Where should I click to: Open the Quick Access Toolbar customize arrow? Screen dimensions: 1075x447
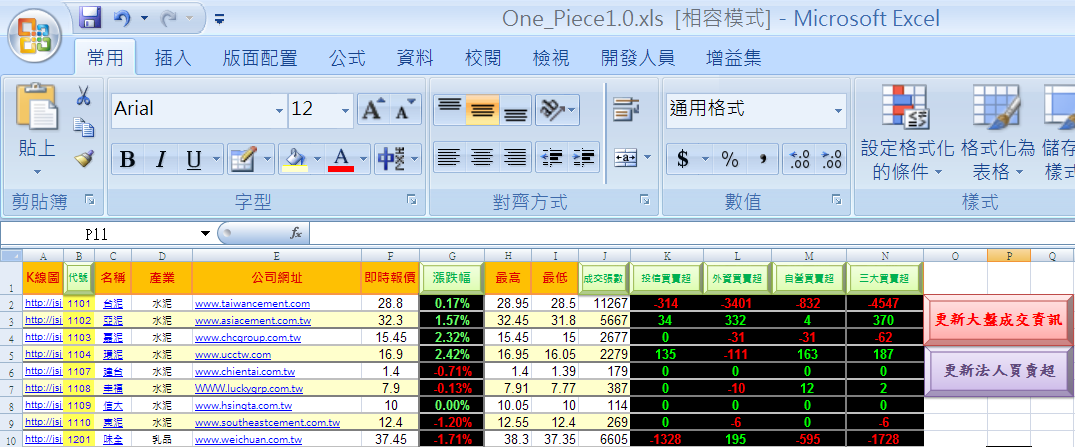[219, 19]
